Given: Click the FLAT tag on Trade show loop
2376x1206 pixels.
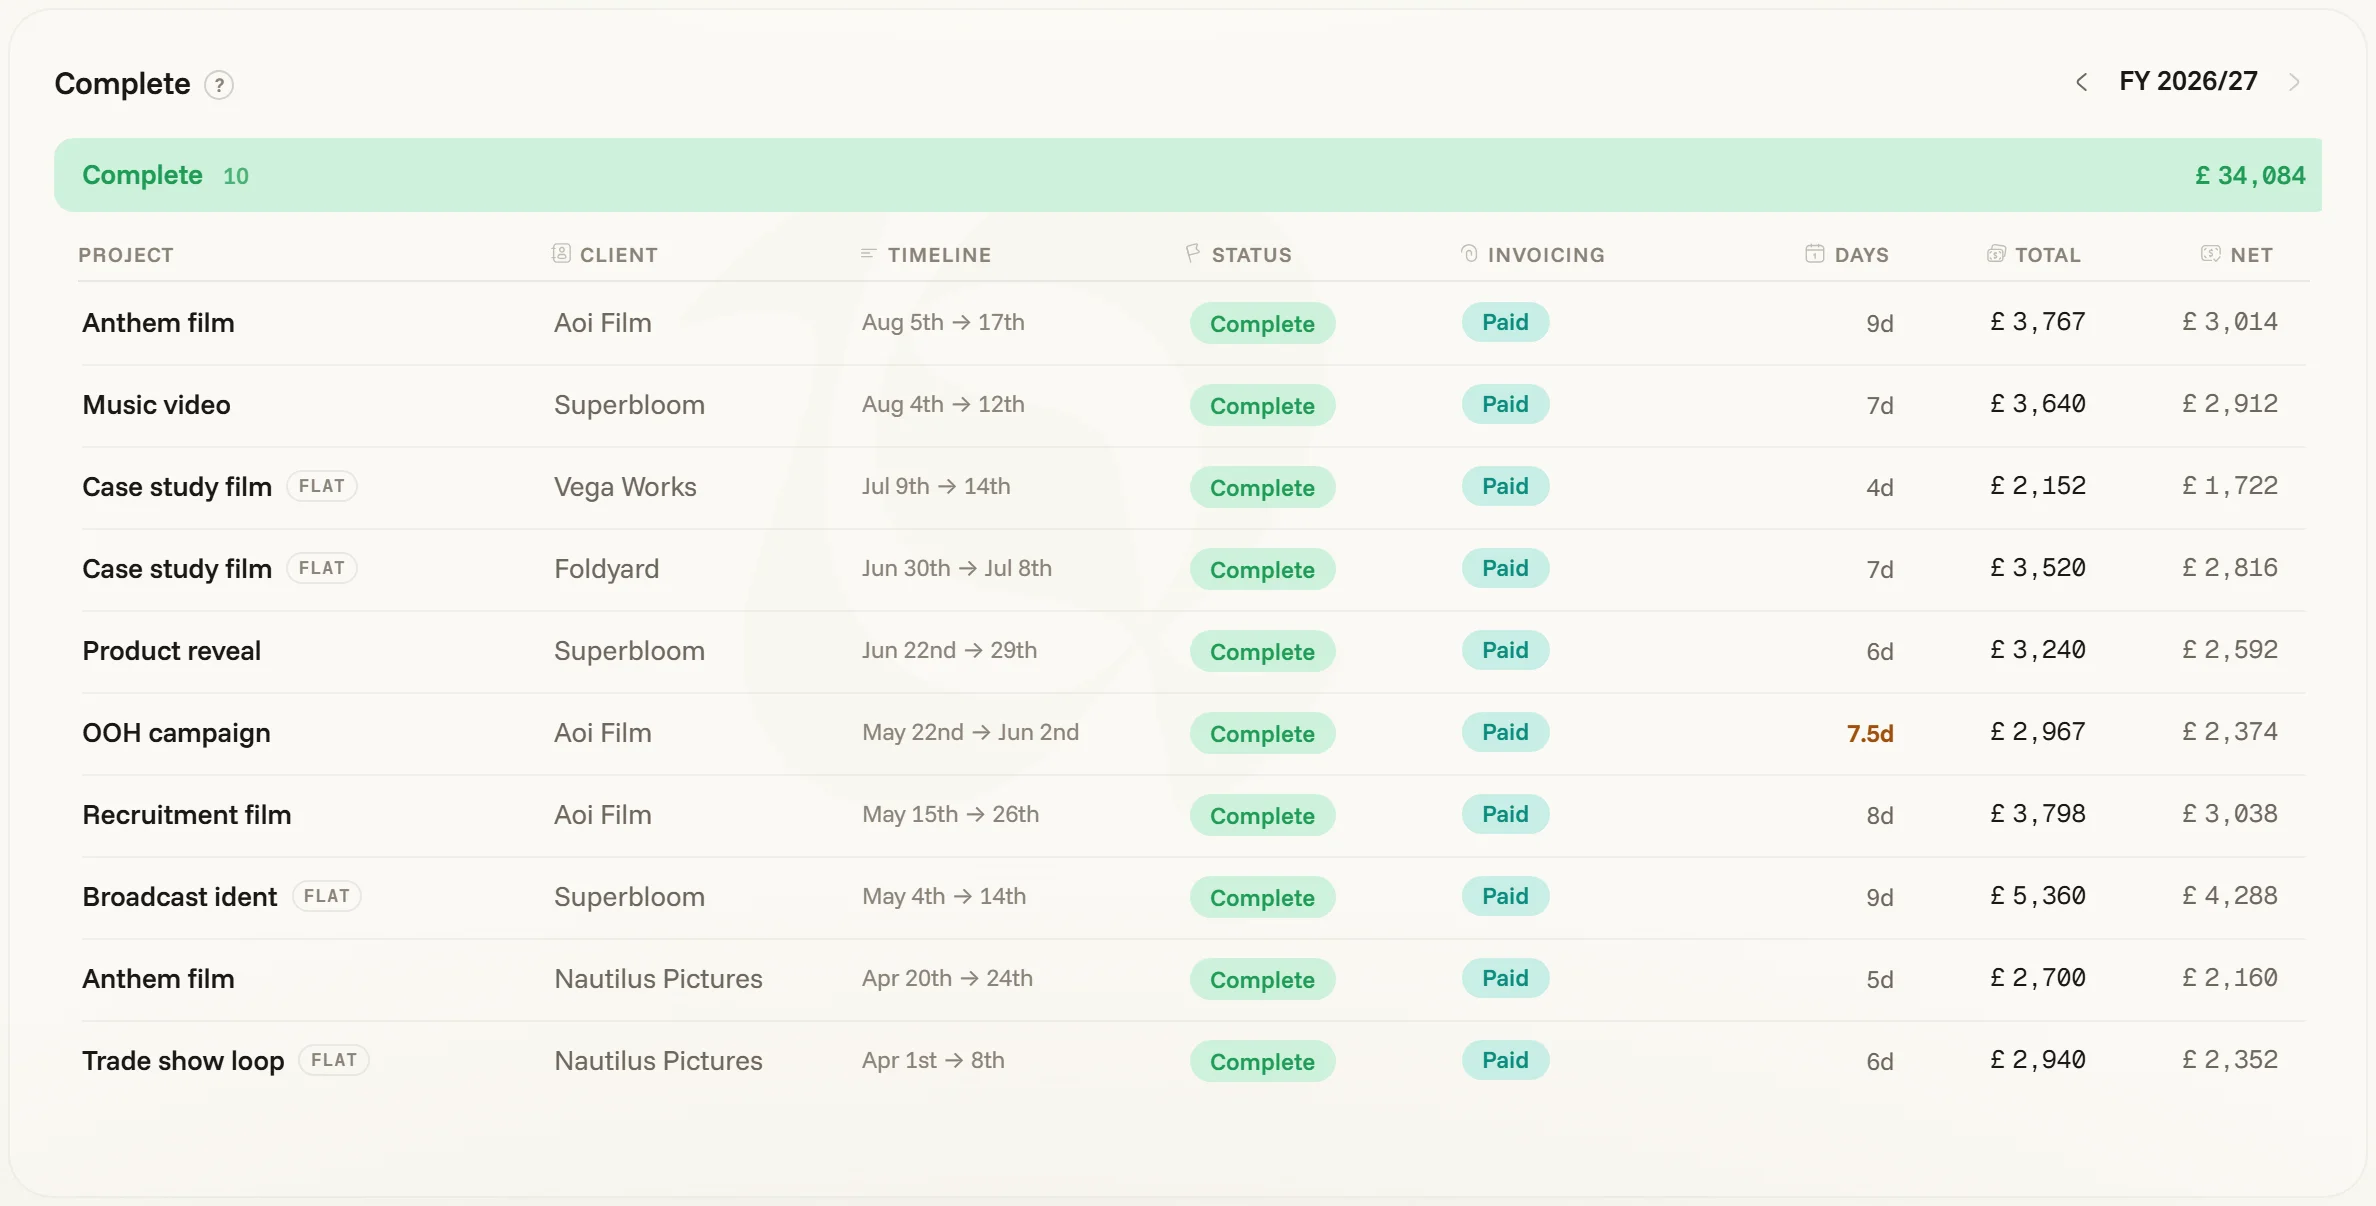Looking at the screenshot, I should point(334,1060).
